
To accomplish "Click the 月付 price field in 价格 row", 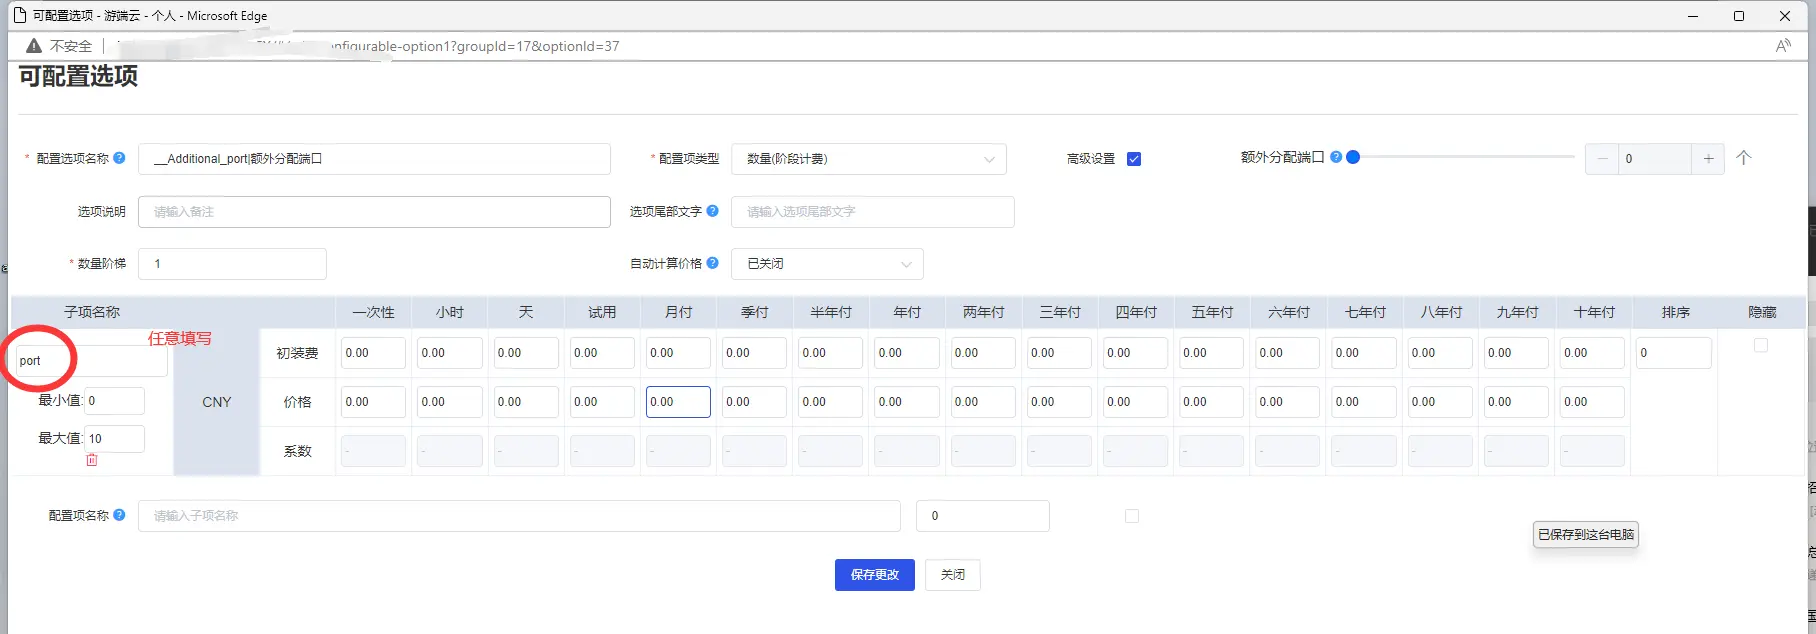I will coord(678,402).
